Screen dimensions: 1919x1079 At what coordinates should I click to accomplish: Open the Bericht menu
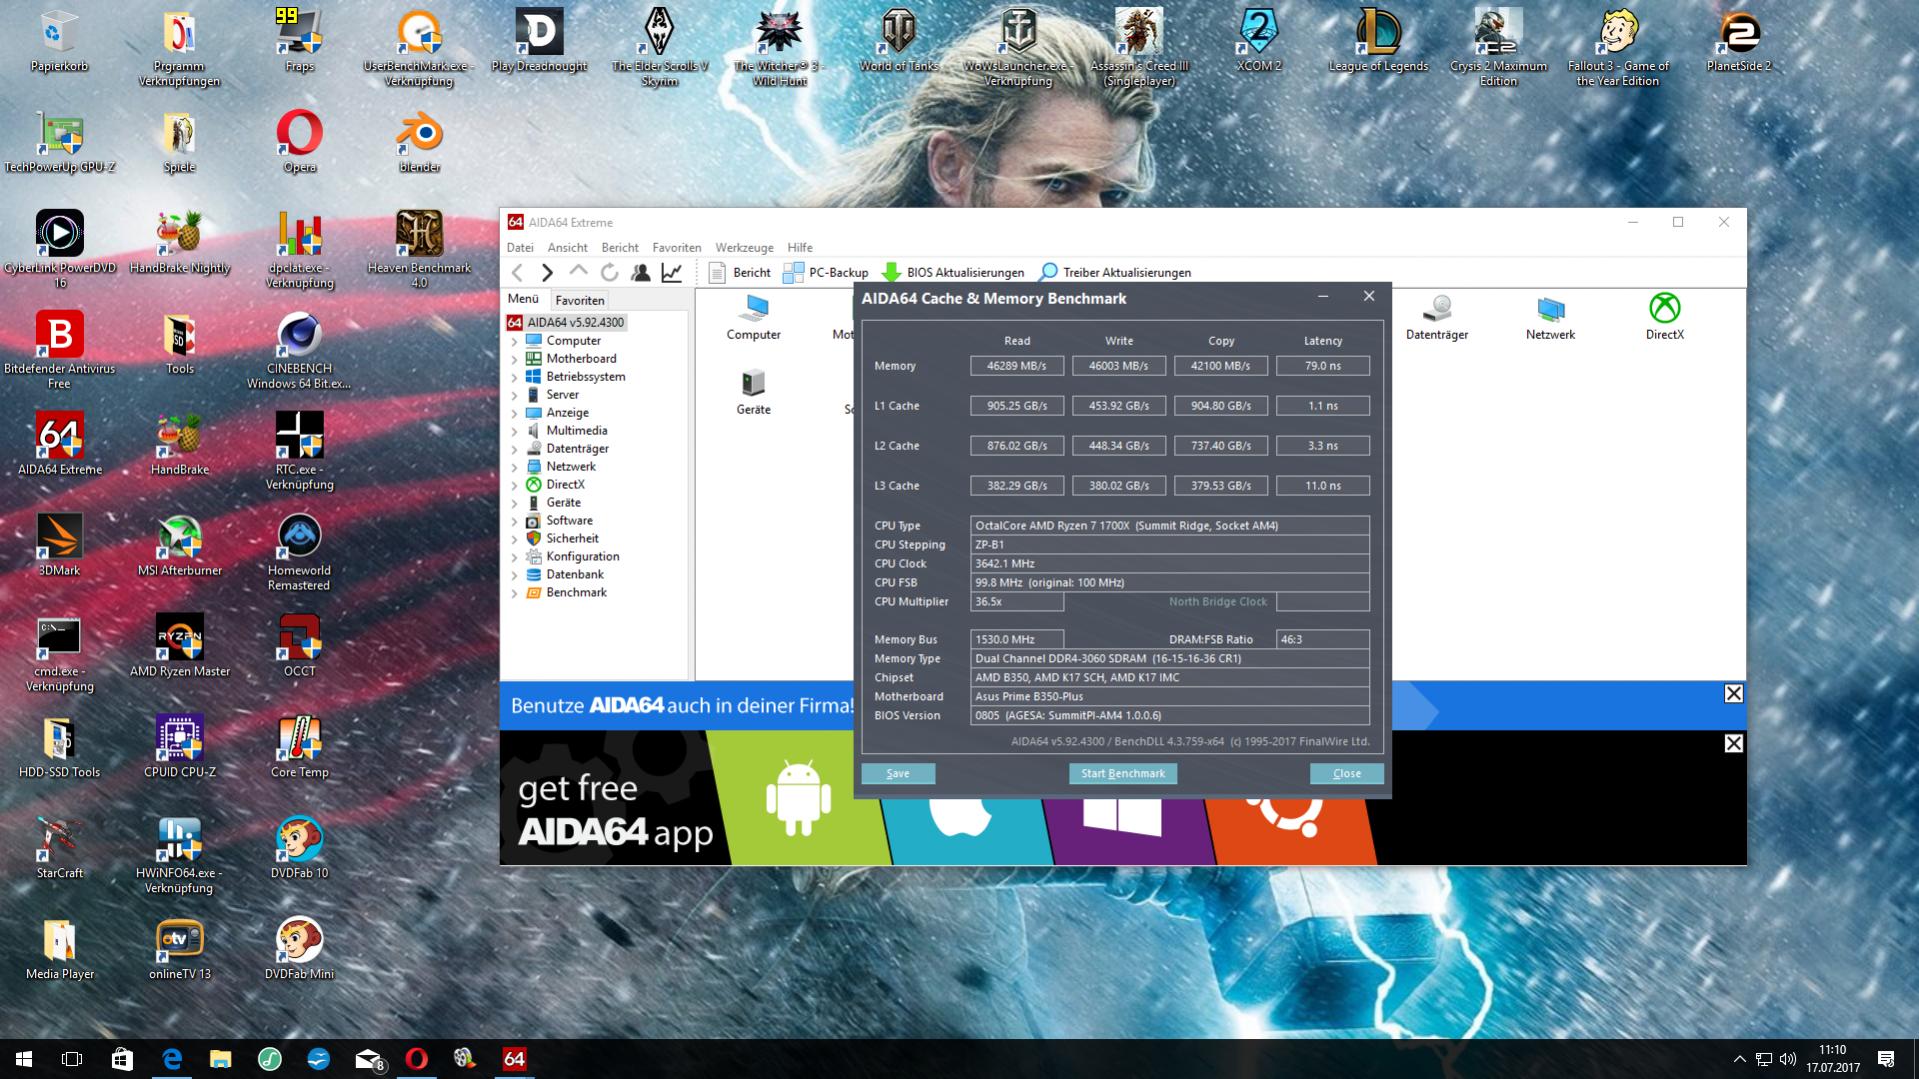[620, 247]
